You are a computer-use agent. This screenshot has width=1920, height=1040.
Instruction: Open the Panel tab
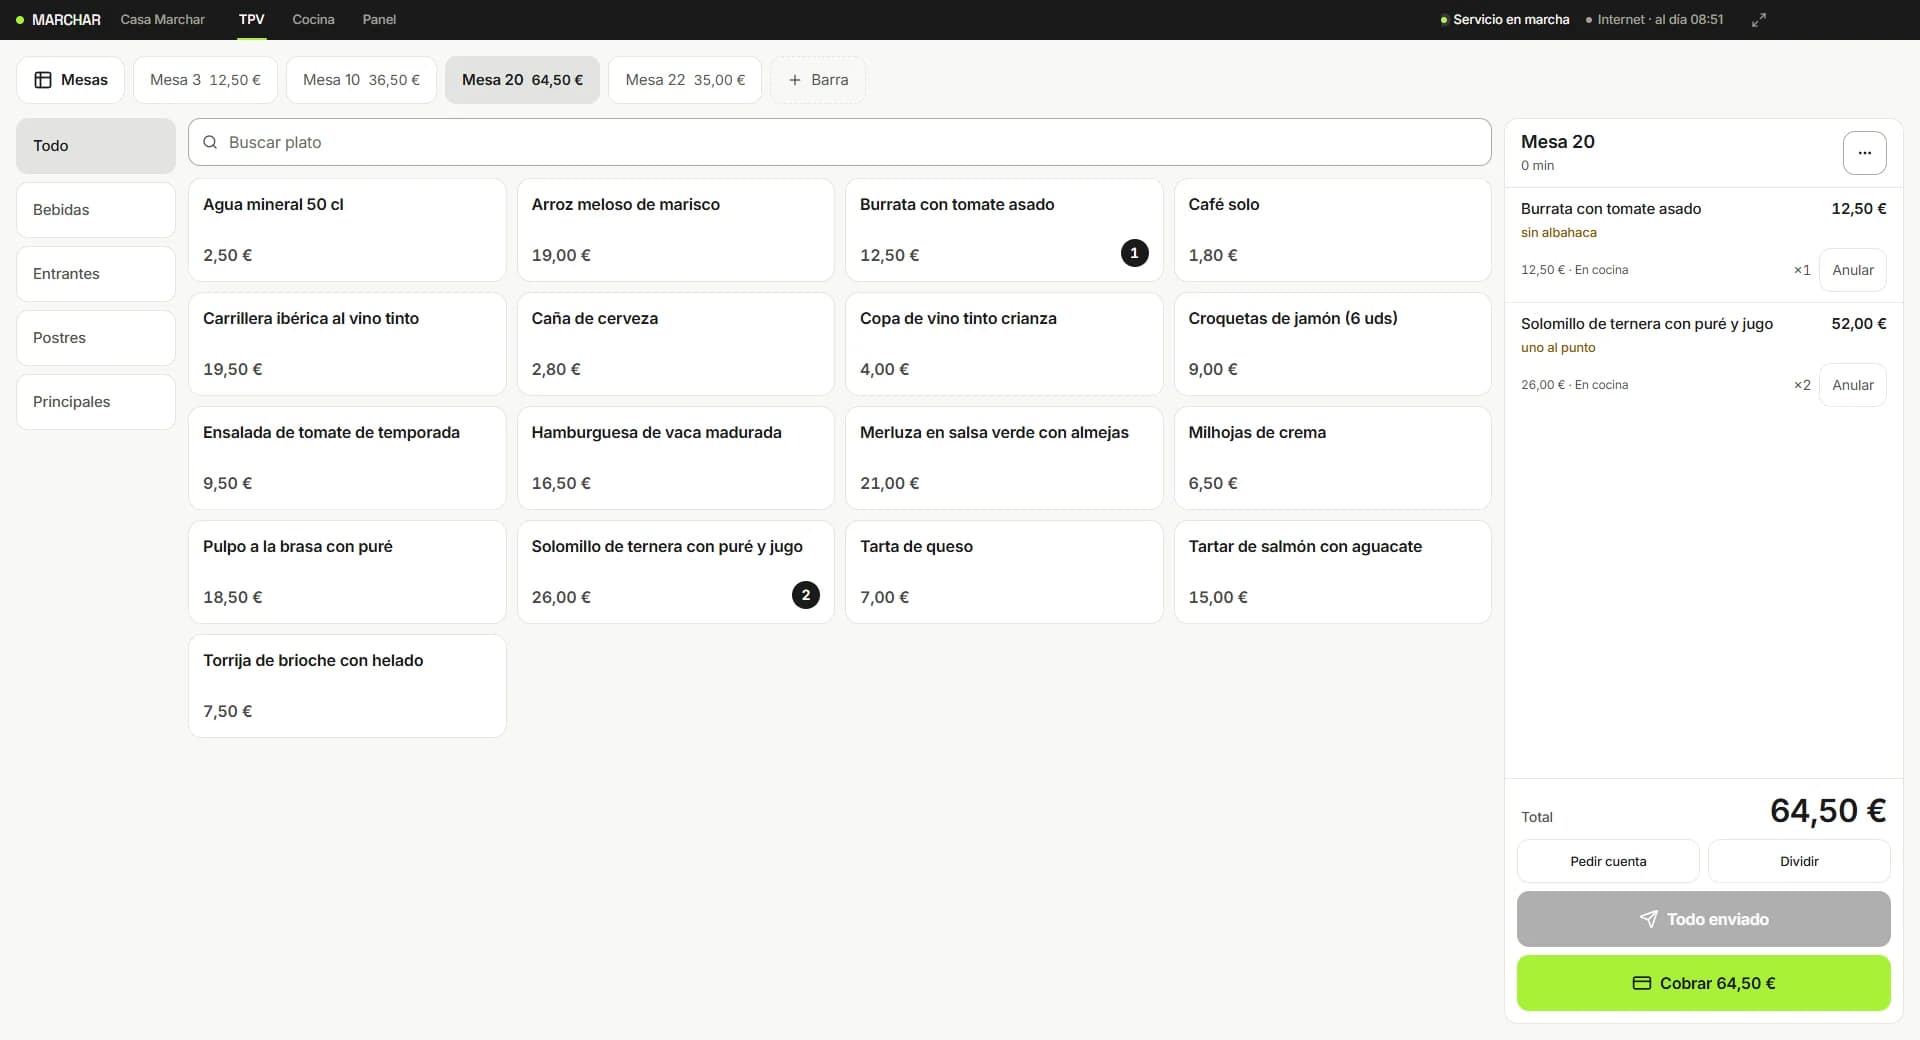click(379, 19)
